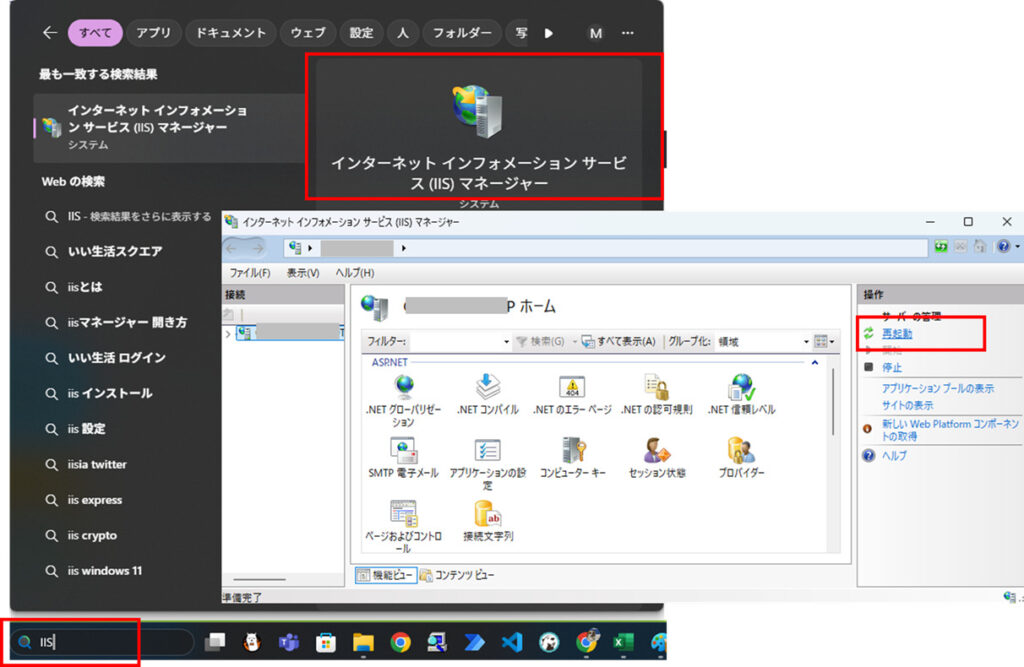This screenshot has height=667, width=1024.
Task: Select the ウェブ search filter tab
Action: pyautogui.click(x=308, y=33)
